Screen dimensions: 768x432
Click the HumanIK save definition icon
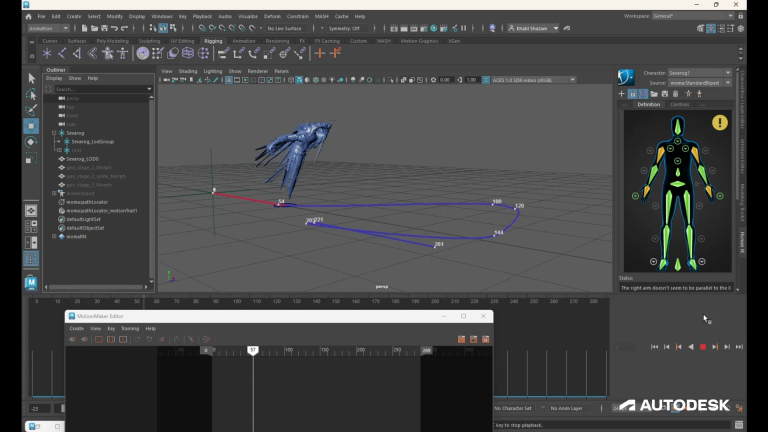(x=665, y=94)
